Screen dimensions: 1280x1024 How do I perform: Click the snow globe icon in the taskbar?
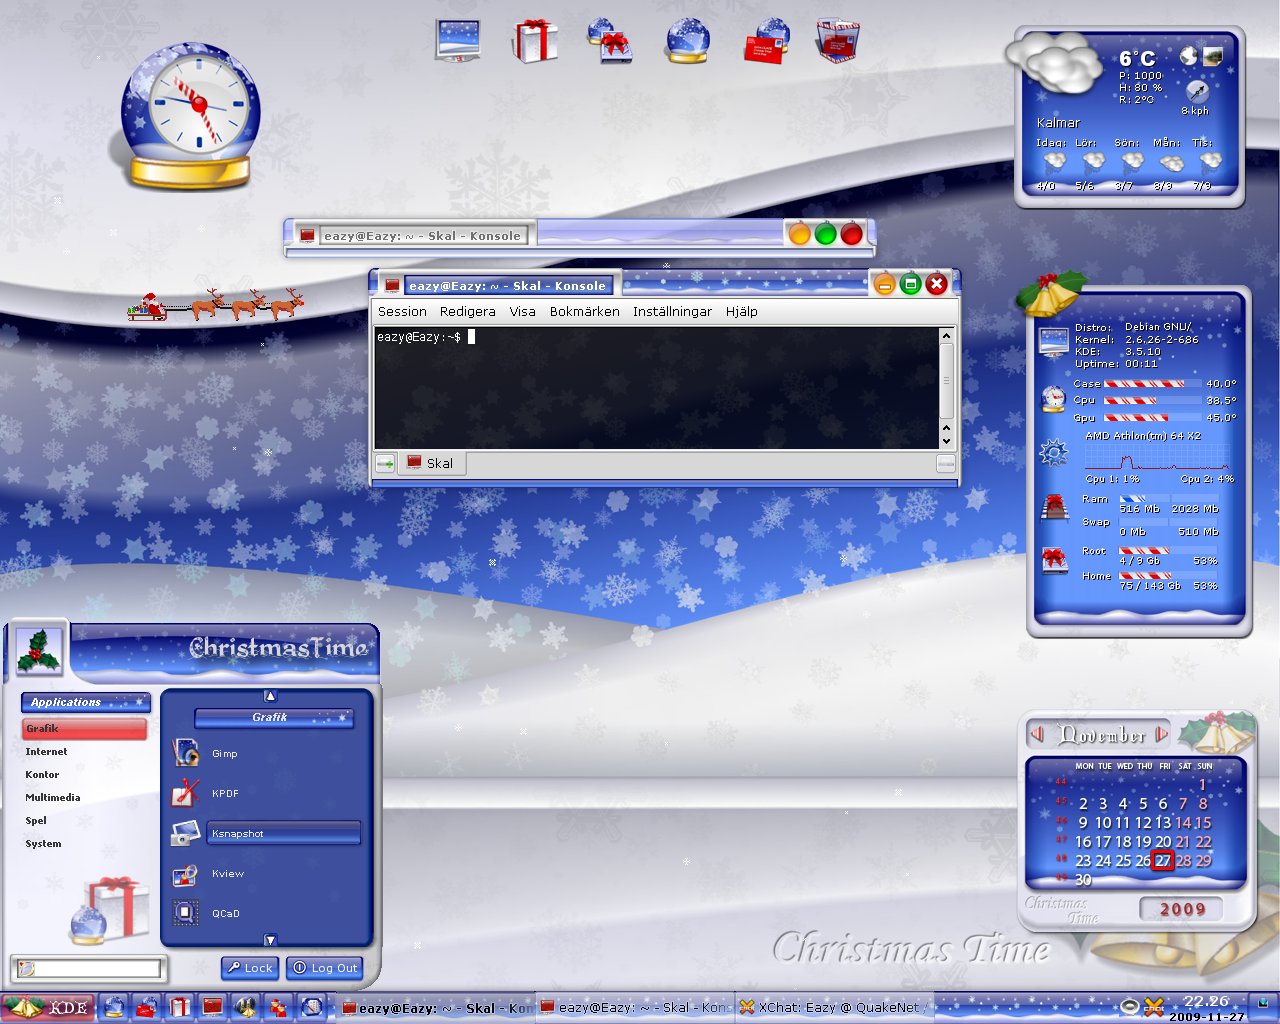tap(114, 1007)
